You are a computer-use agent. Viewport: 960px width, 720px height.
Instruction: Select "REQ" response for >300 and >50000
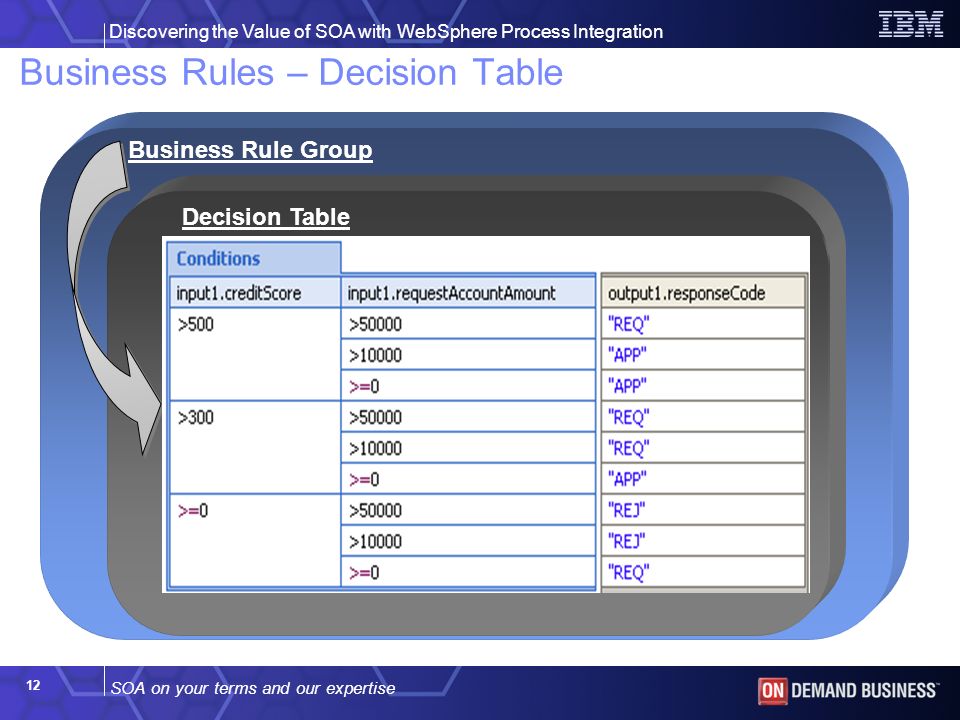[x=703, y=417]
